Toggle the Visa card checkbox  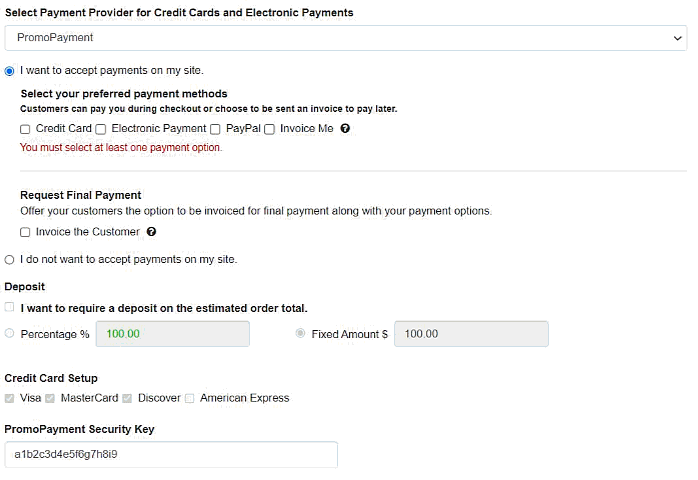point(9,399)
